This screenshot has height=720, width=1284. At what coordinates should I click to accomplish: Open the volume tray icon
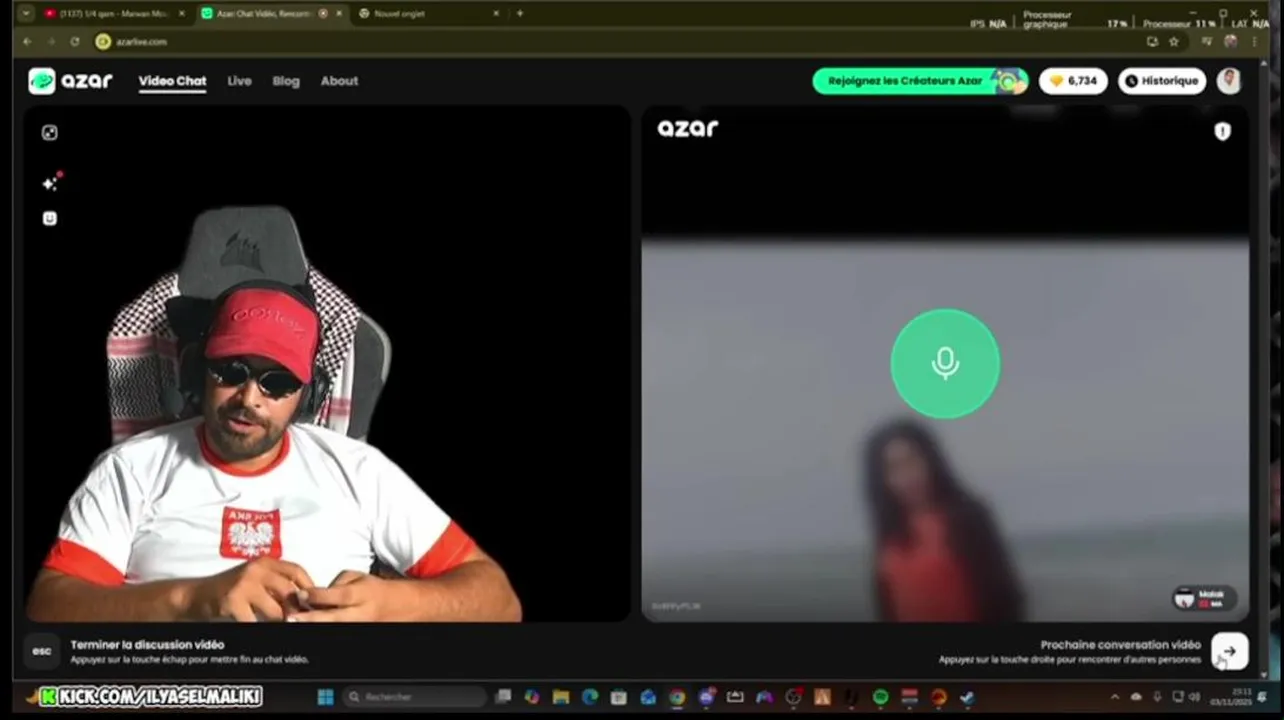(x=1194, y=697)
